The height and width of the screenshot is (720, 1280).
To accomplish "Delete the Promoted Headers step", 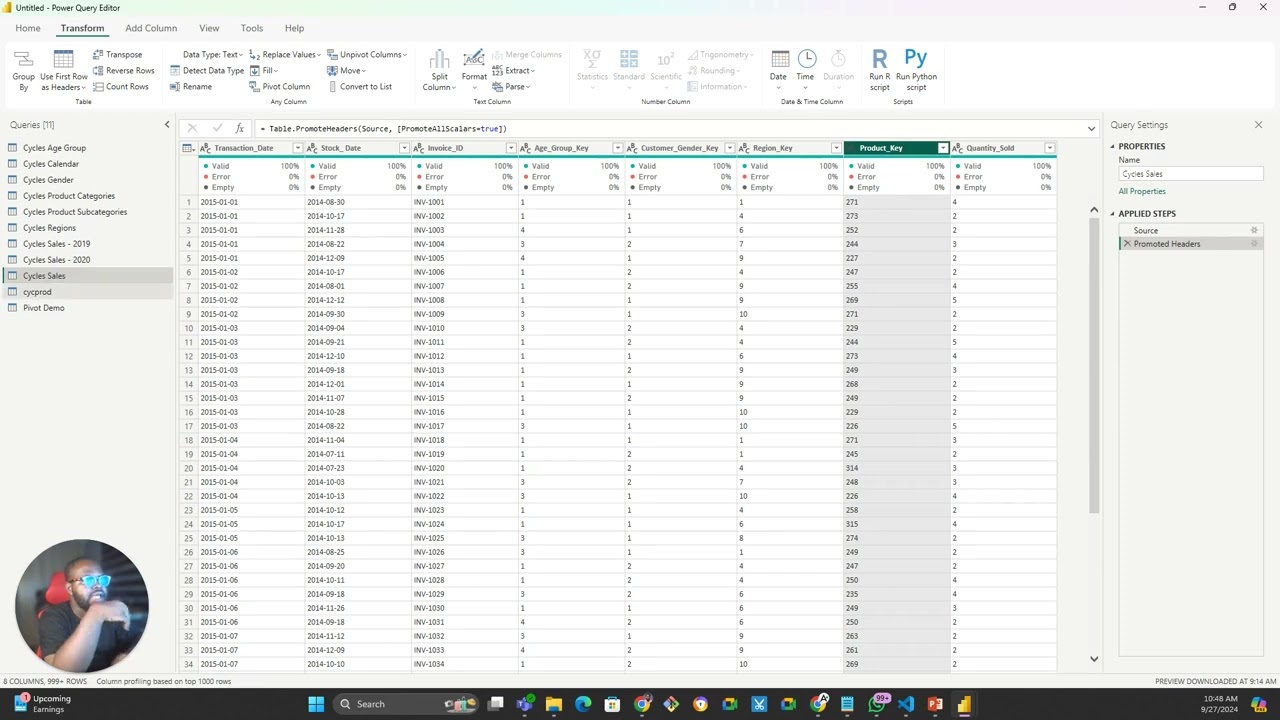I will (1127, 244).
